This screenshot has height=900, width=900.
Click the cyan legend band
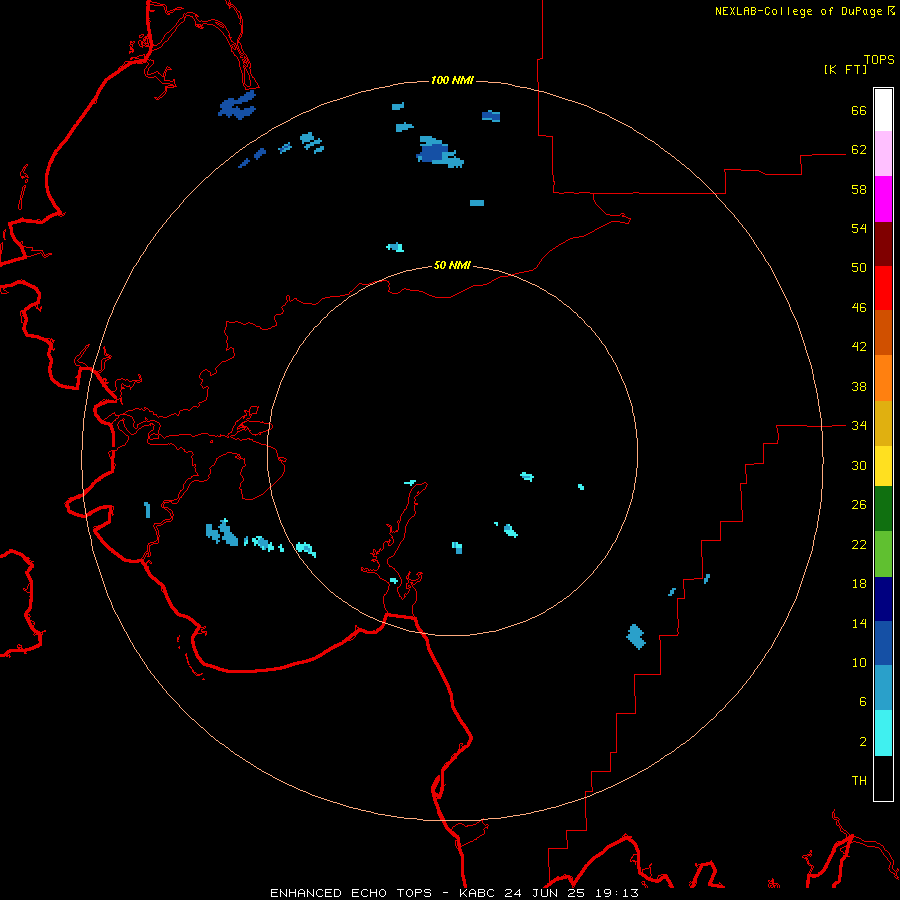(x=883, y=733)
